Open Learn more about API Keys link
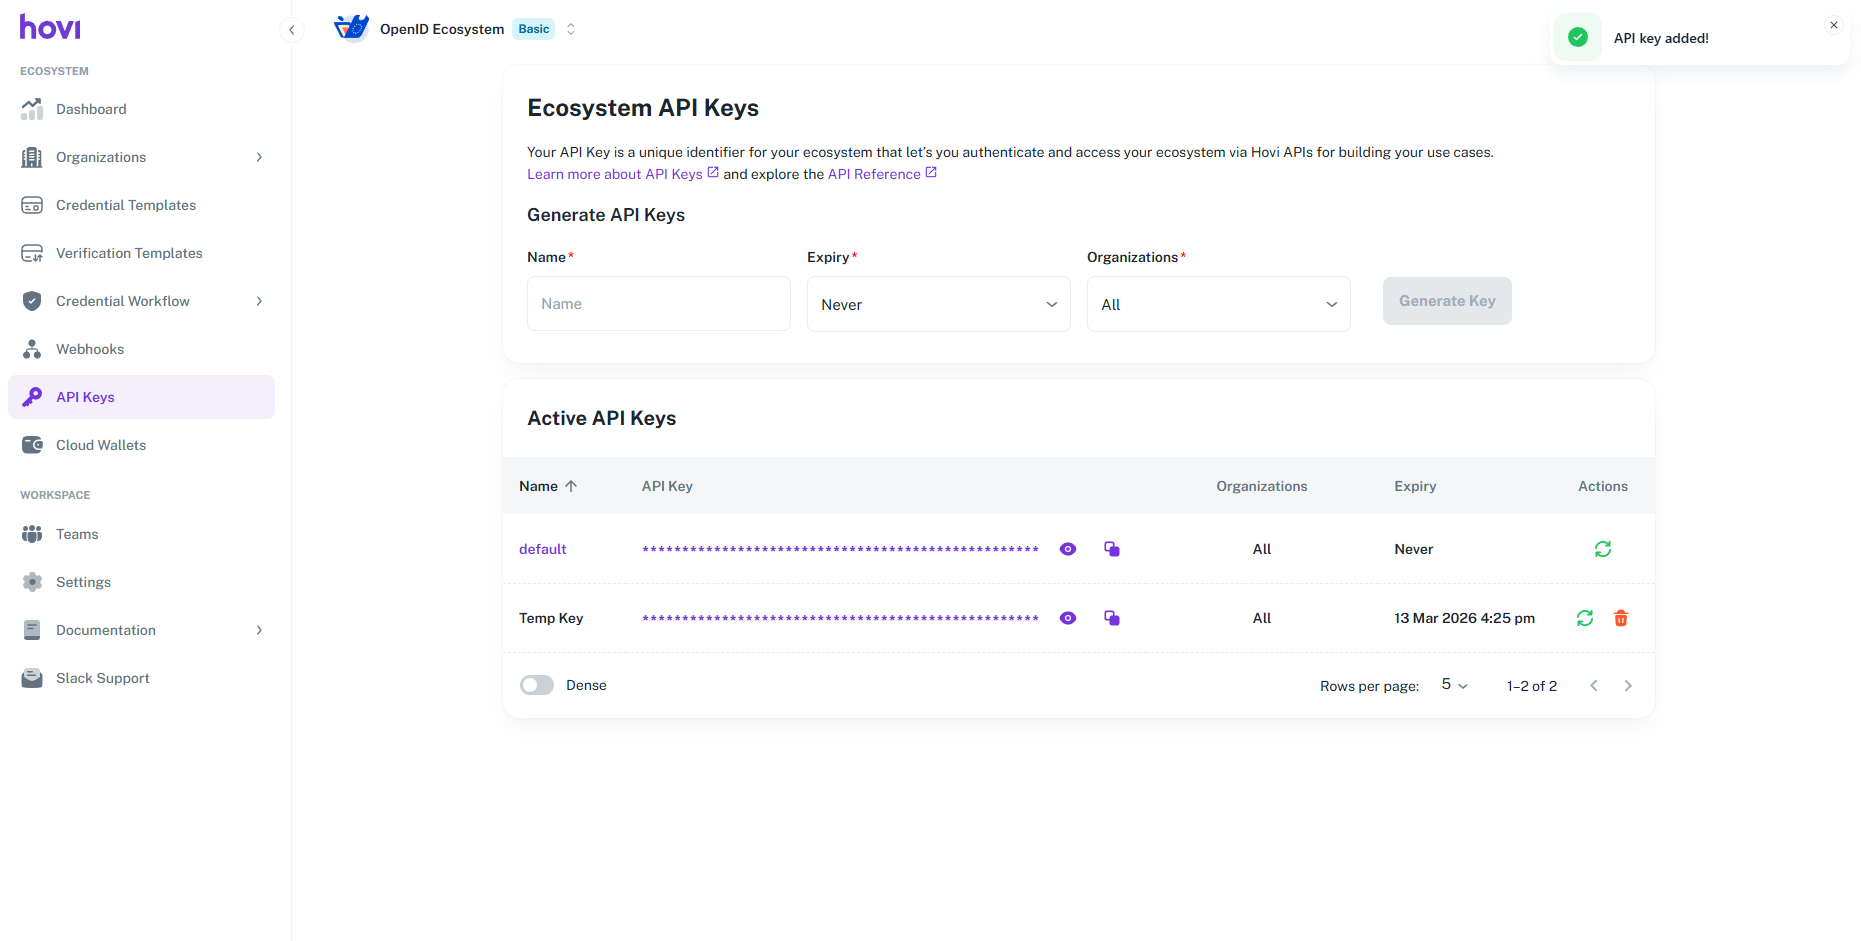Screen dimensions: 1861x941 click(615, 174)
